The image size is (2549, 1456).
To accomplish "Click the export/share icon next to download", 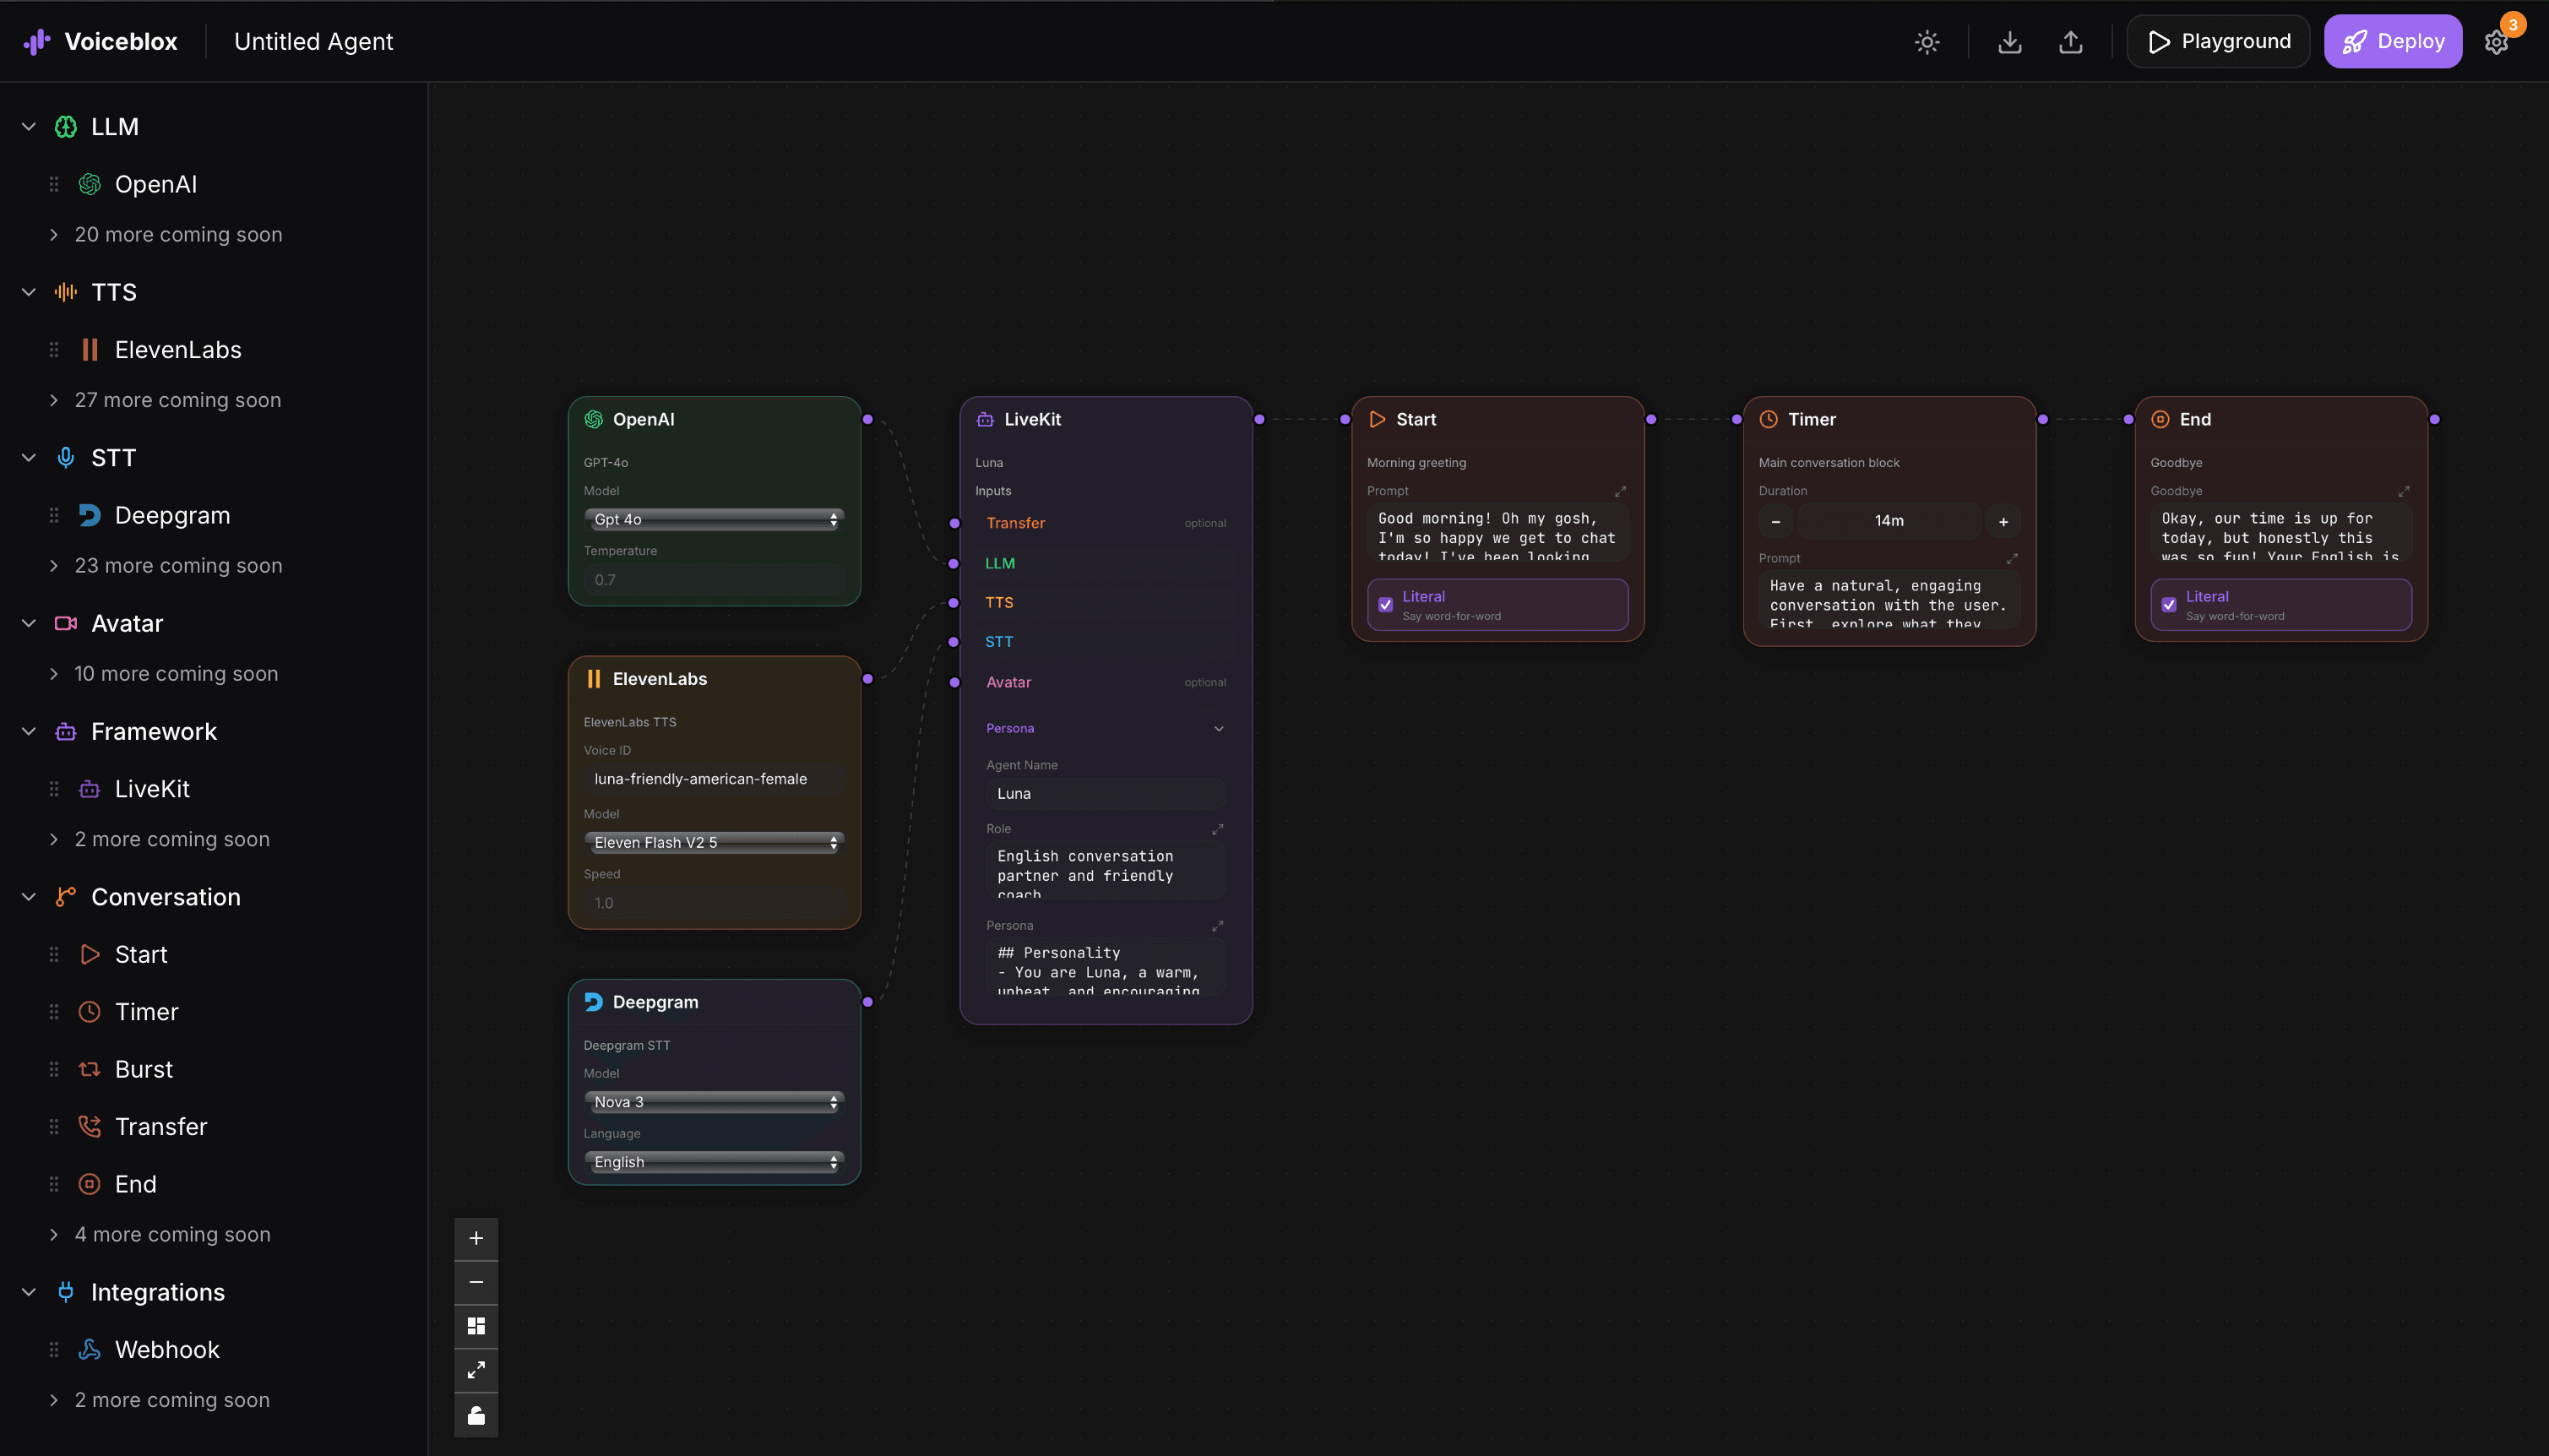I will 2070,41.
